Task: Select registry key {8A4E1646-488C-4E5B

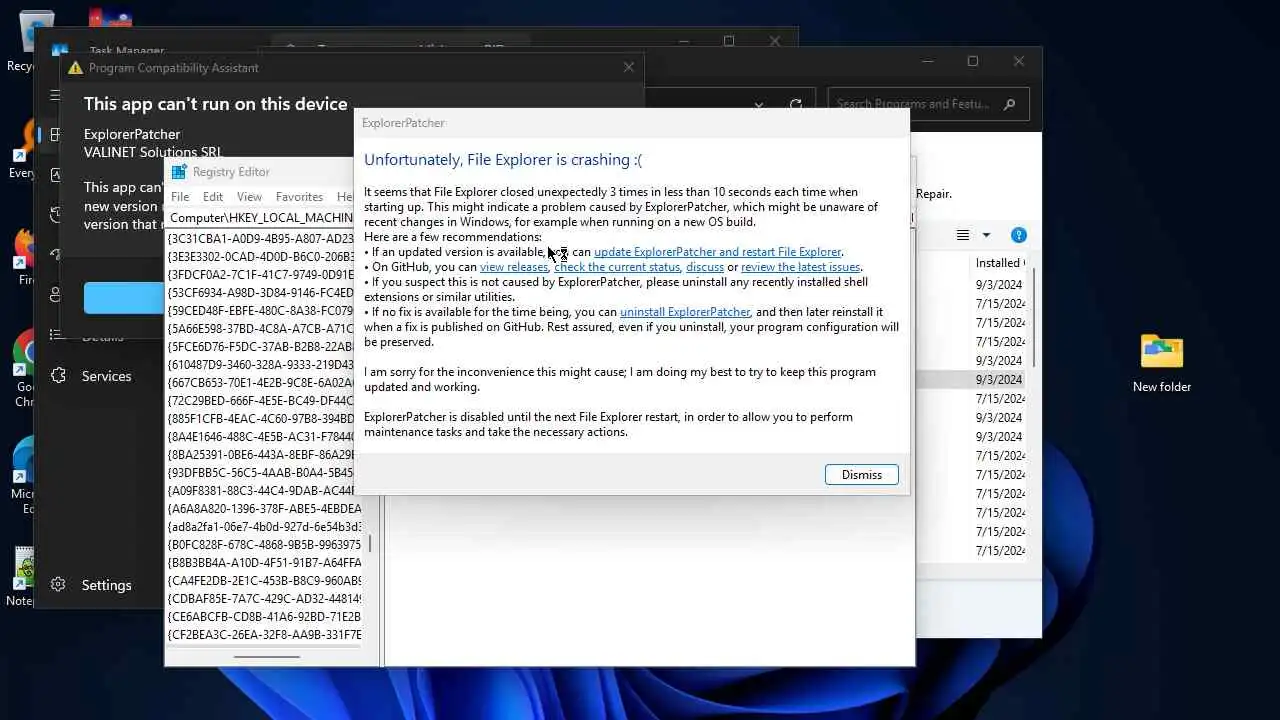Action: (261, 437)
